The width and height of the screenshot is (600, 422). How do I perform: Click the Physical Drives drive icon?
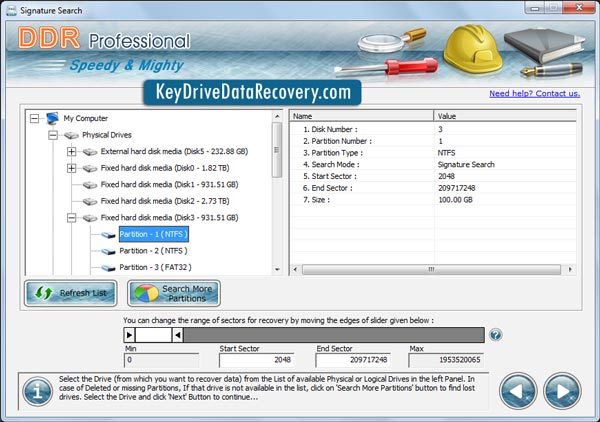coord(71,135)
